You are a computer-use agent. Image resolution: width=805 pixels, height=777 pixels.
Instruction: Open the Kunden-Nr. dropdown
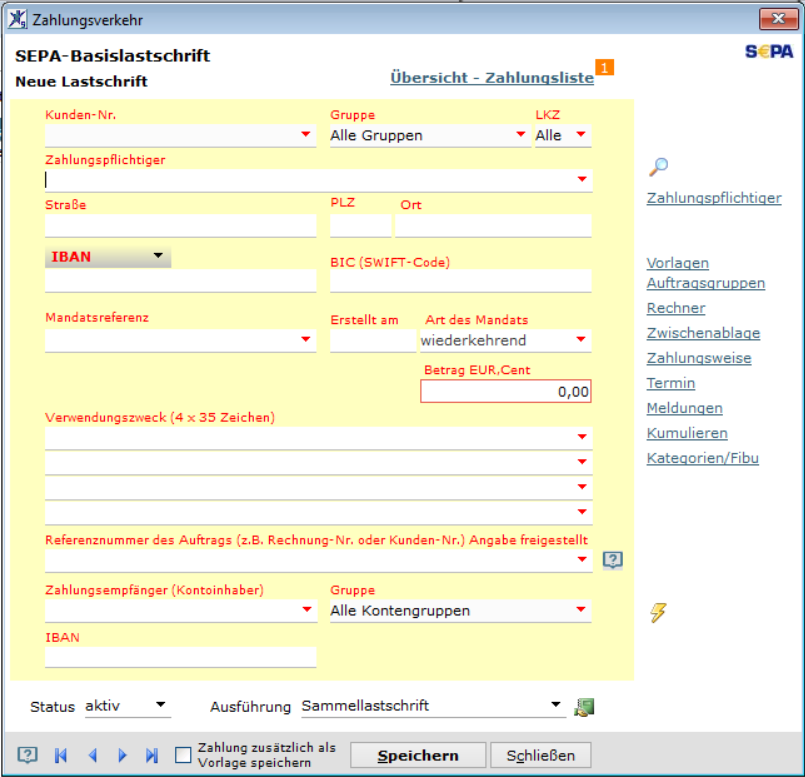tap(306, 135)
